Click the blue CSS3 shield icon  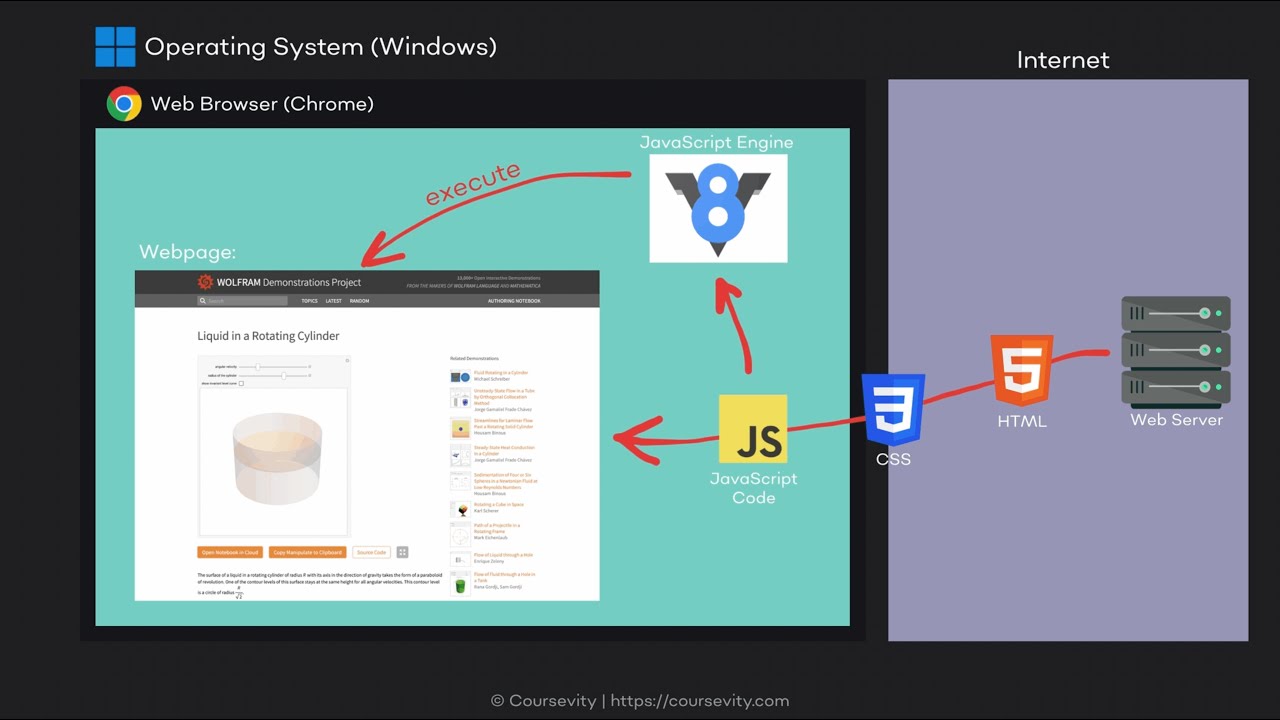pyautogui.click(x=894, y=410)
